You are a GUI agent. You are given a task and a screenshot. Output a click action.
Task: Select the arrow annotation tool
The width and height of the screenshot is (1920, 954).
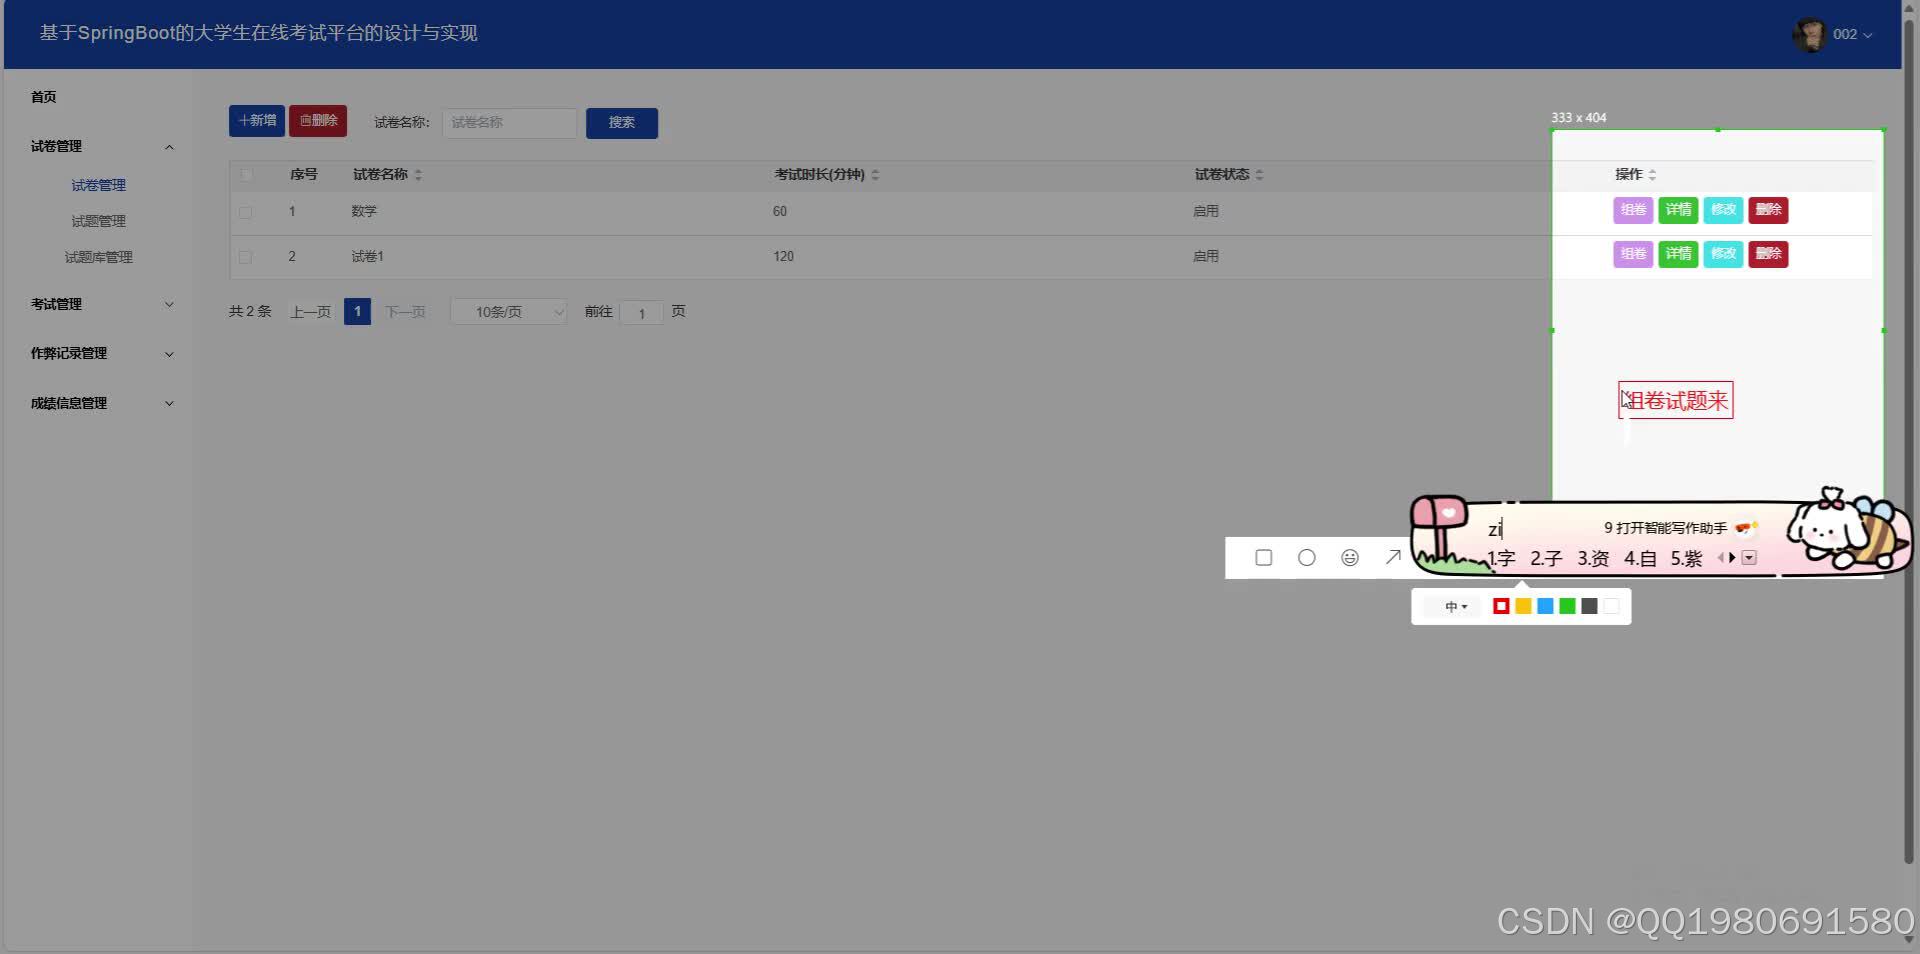click(1393, 557)
